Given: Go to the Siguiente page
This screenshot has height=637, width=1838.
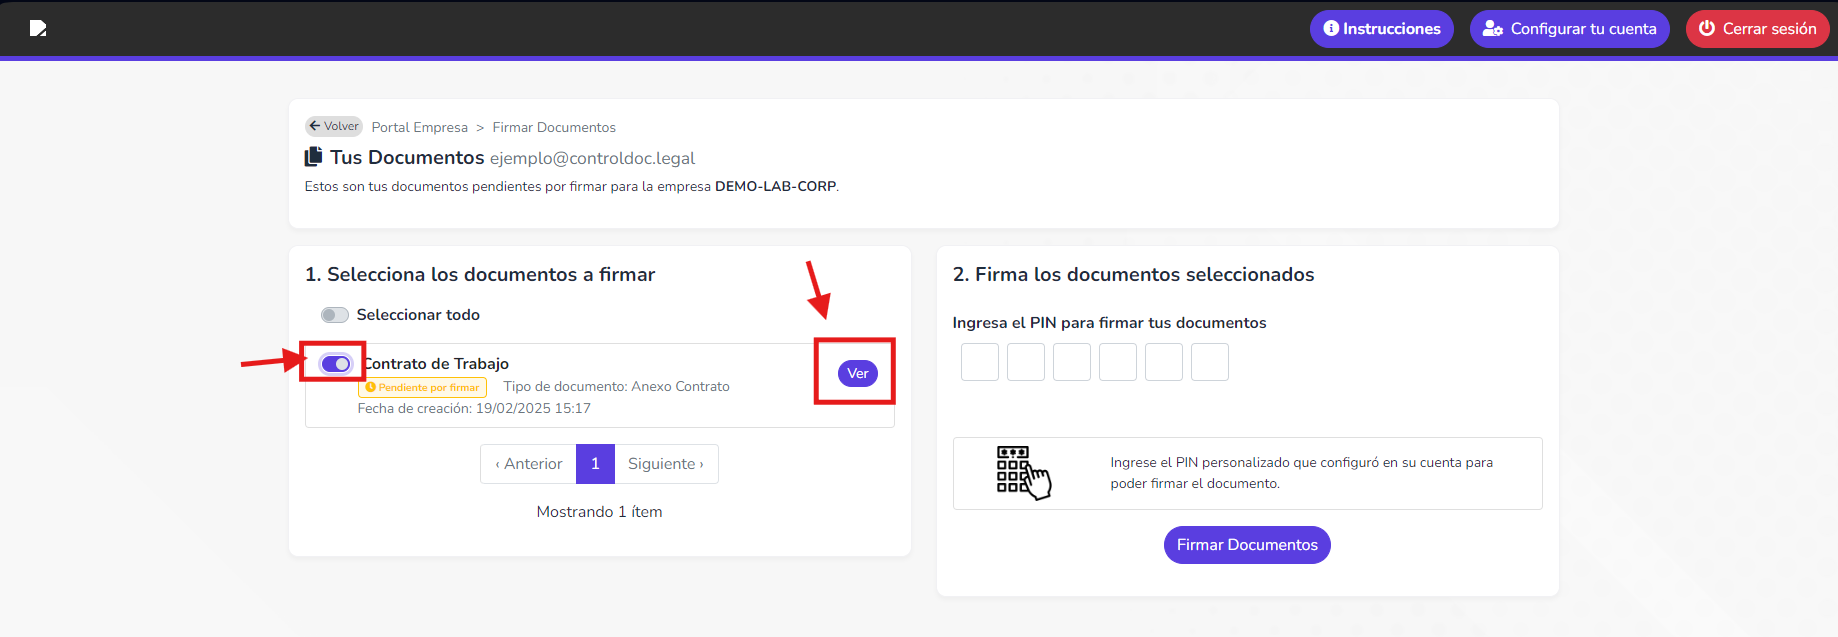Looking at the screenshot, I should click(666, 464).
